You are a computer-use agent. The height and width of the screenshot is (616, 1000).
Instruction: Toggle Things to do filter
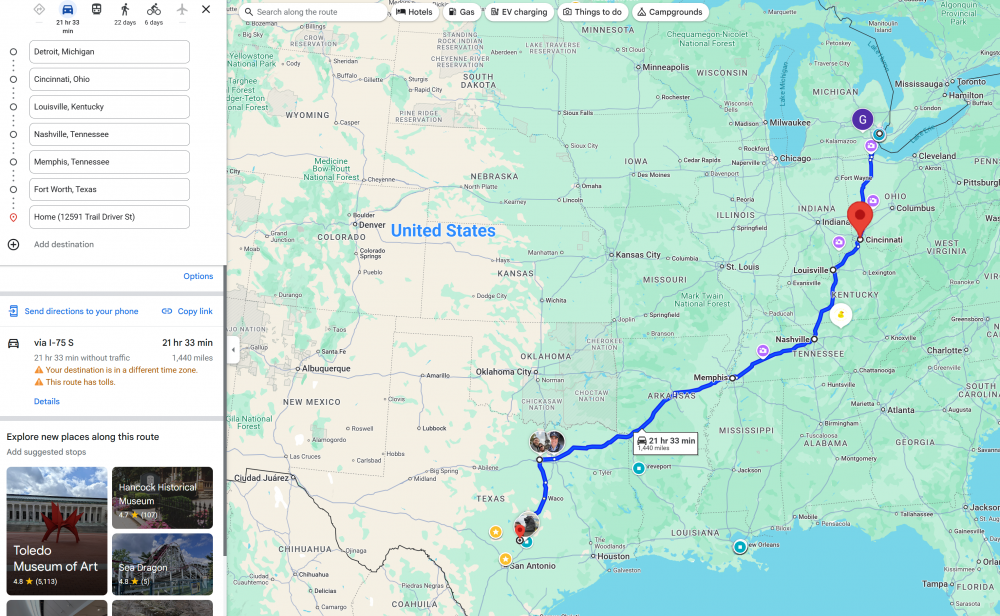pos(592,12)
